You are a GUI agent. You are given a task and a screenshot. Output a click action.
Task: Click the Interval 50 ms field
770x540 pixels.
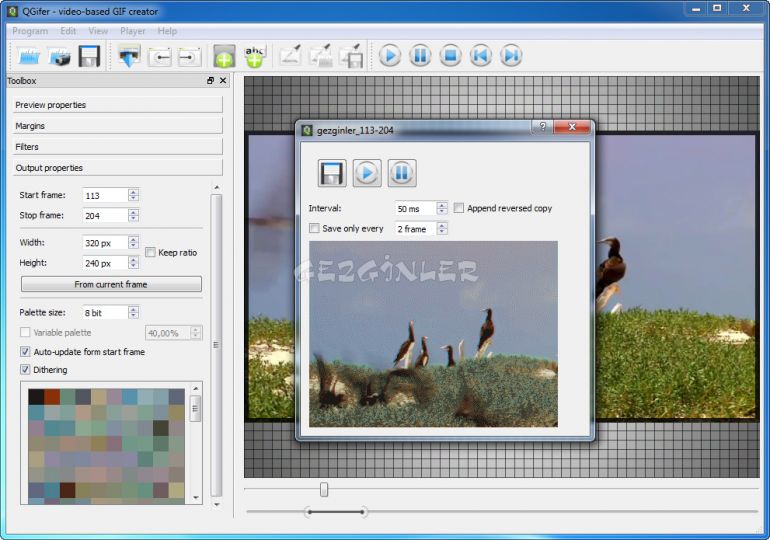click(x=415, y=209)
